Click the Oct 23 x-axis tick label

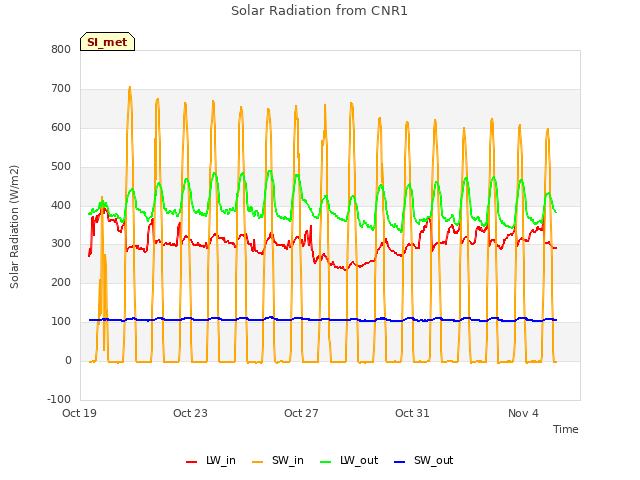(190, 413)
